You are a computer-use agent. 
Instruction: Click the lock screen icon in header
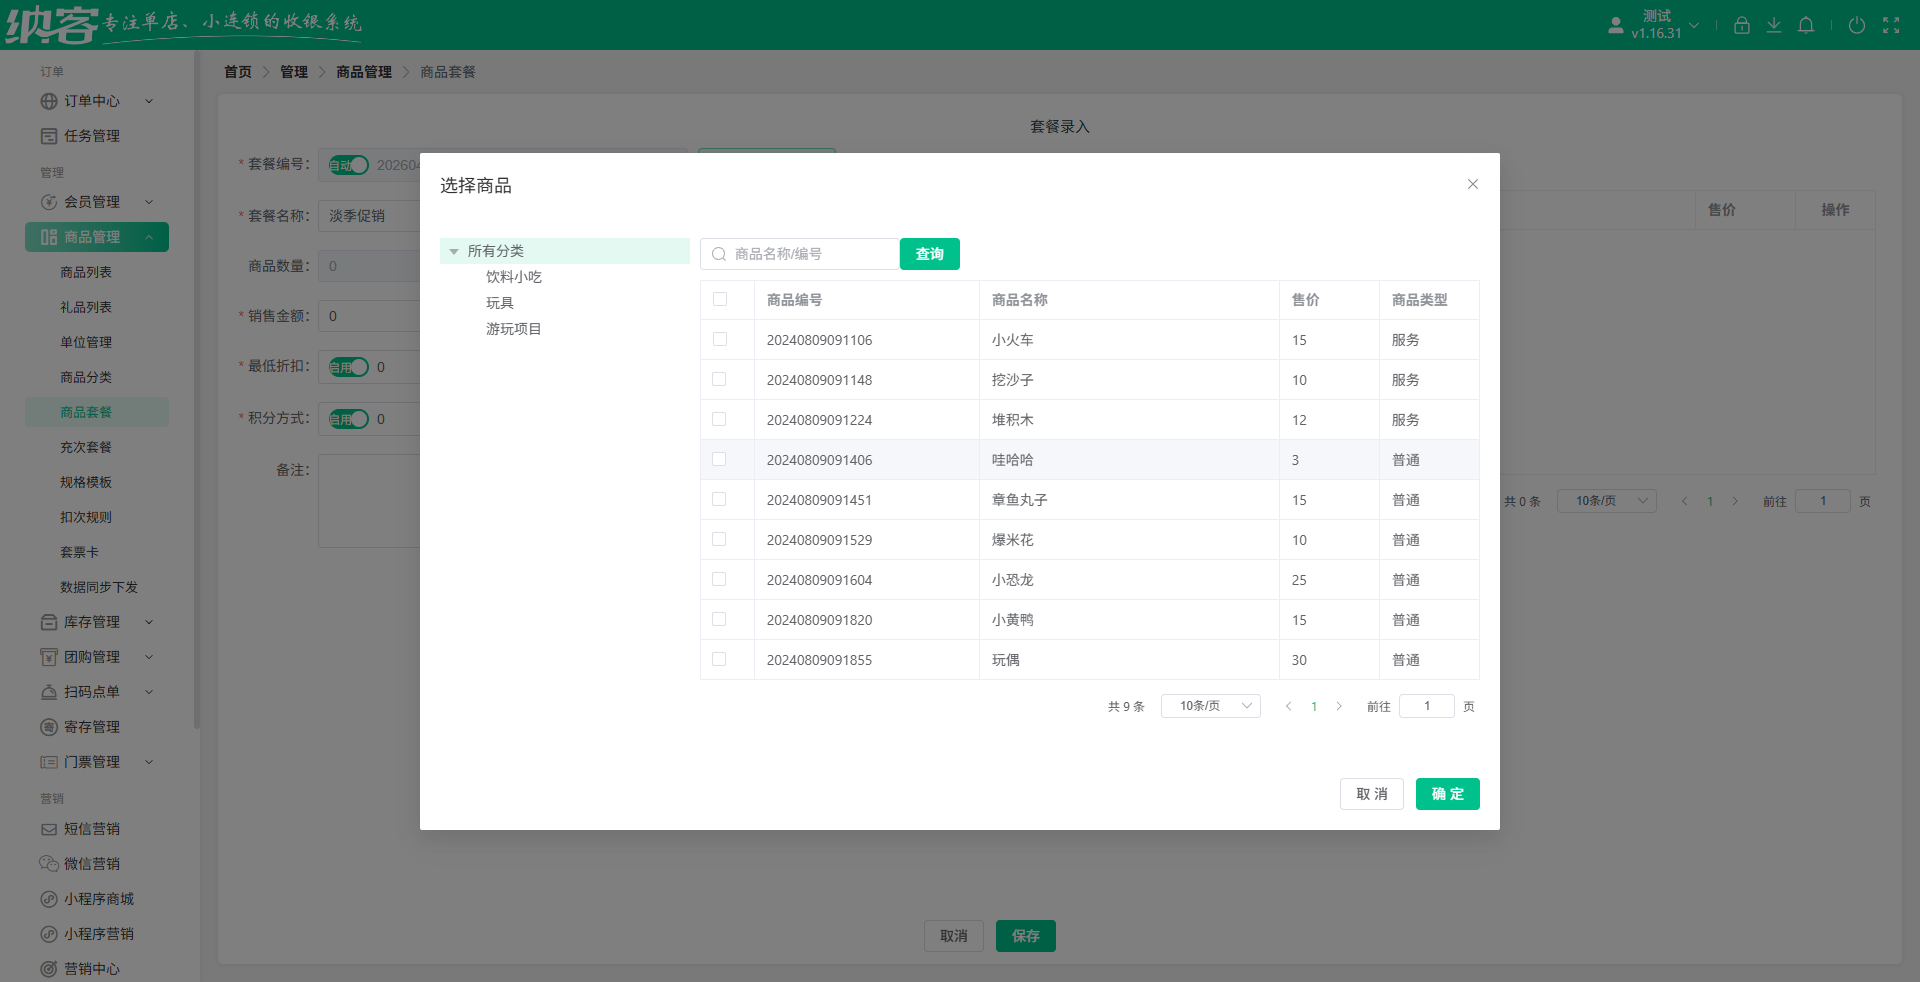coord(1741,26)
